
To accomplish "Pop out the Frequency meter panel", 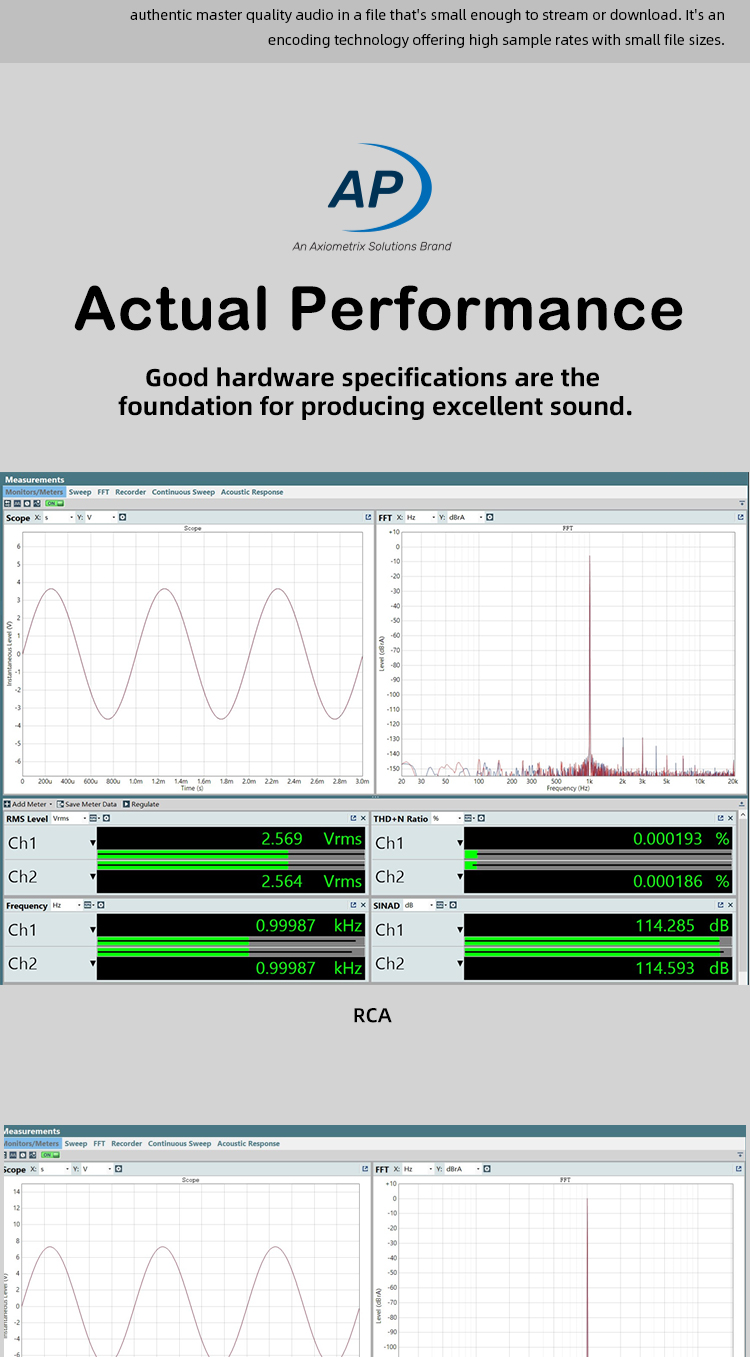I will tap(353, 905).
